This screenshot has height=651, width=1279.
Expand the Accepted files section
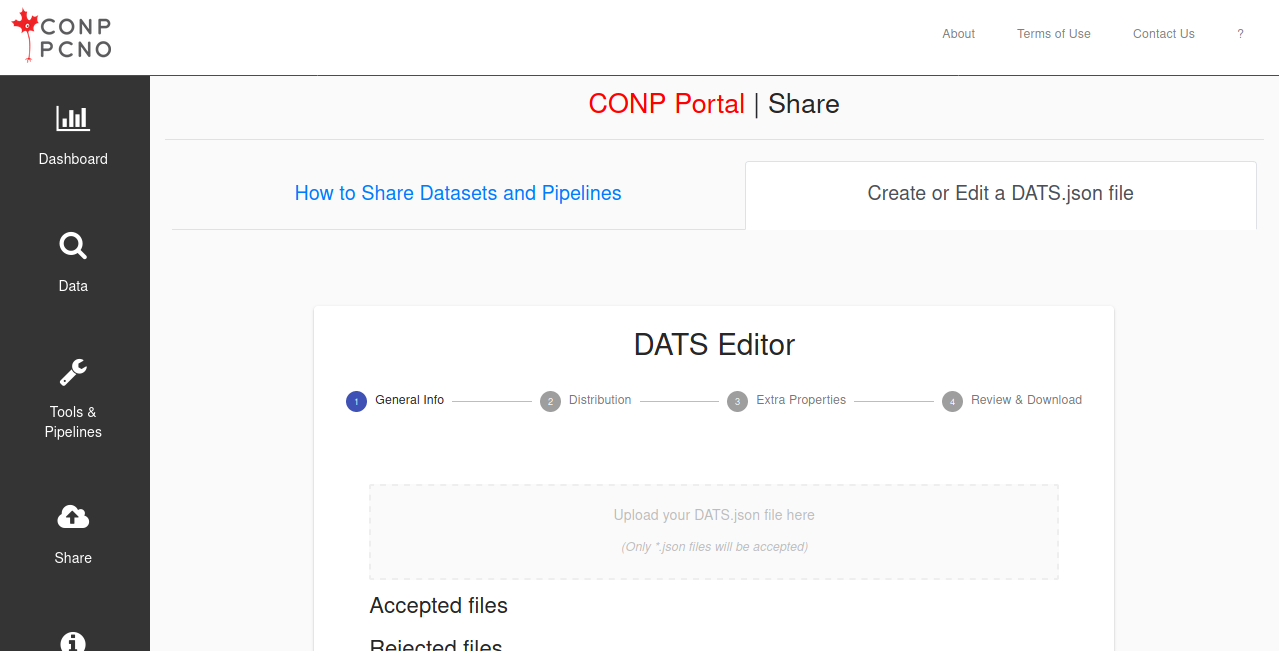tap(438, 606)
